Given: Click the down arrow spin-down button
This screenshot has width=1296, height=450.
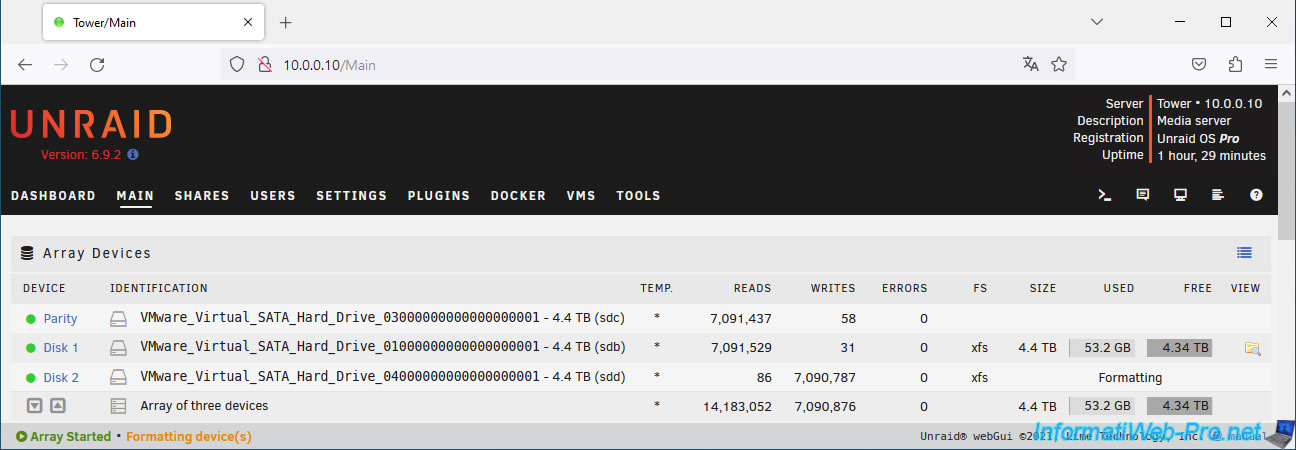Looking at the screenshot, I should 34,406.
